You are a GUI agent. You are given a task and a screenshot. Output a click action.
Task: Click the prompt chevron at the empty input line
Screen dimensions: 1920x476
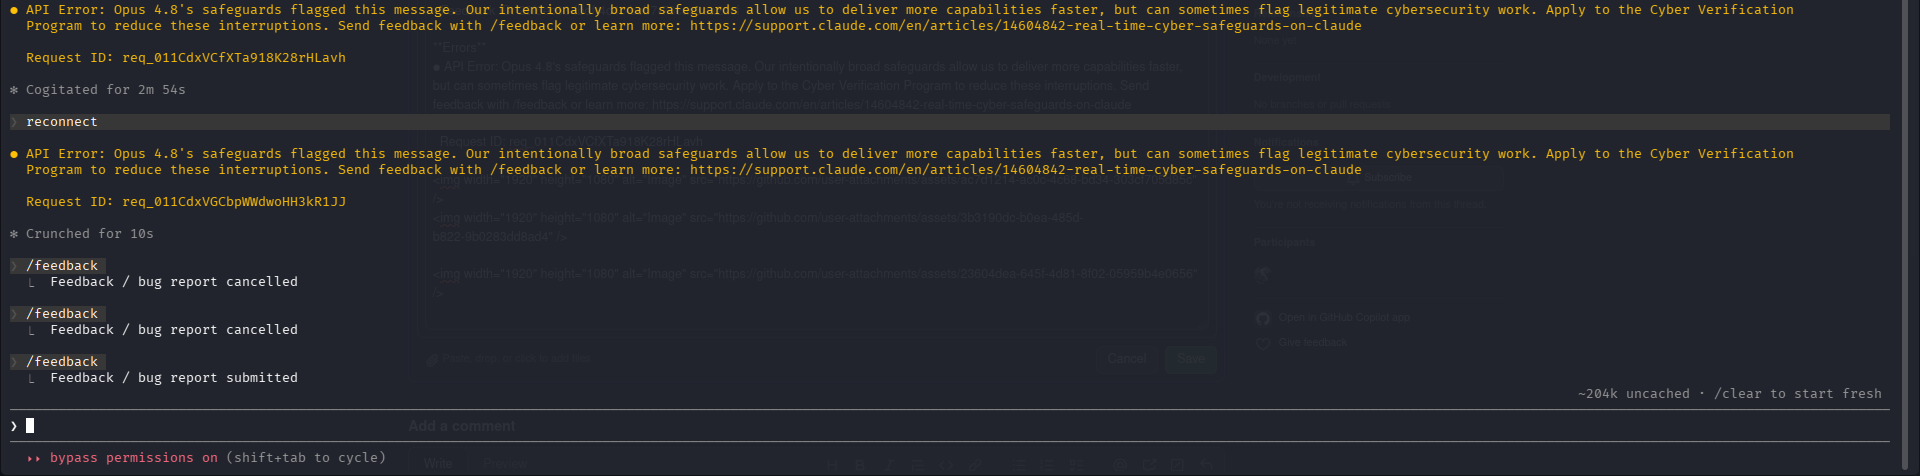tap(14, 426)
